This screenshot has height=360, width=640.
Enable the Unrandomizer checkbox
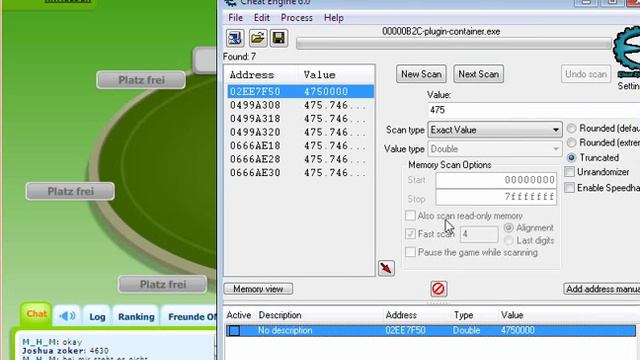point(570,172)
